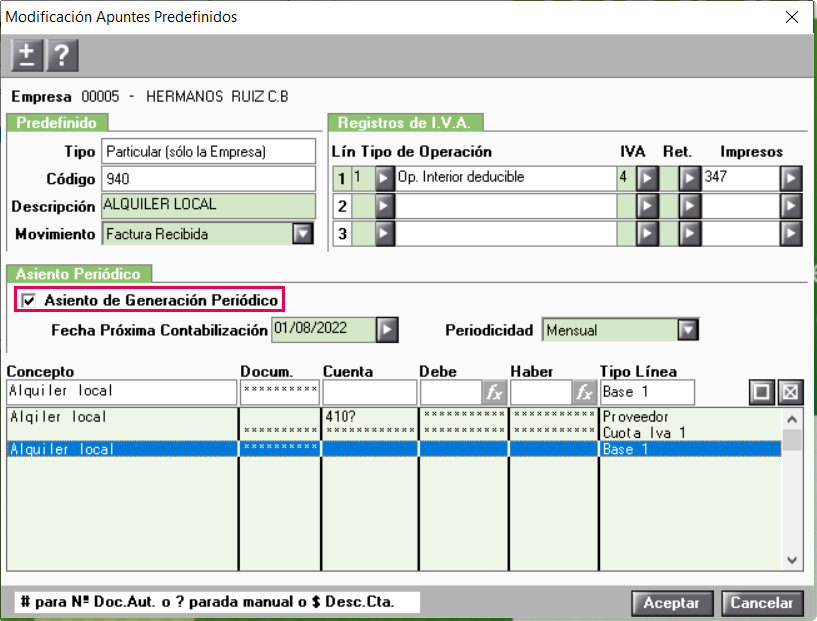Click the Cancelar button
This screenshot has width=817, height=621.
pos(762,603)
